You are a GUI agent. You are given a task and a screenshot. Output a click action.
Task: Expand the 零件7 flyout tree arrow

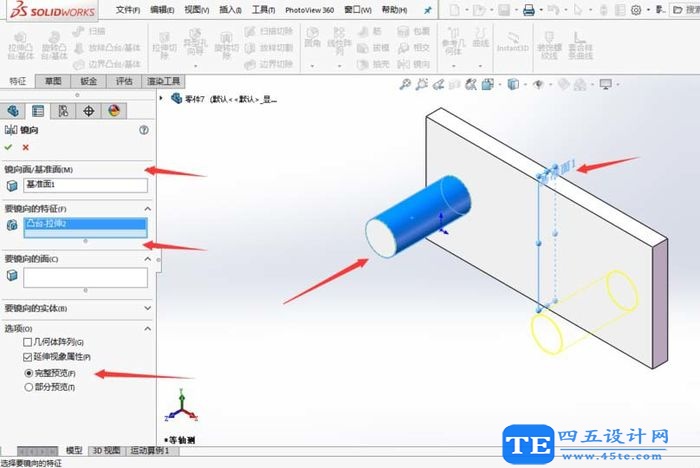[161, 98]
